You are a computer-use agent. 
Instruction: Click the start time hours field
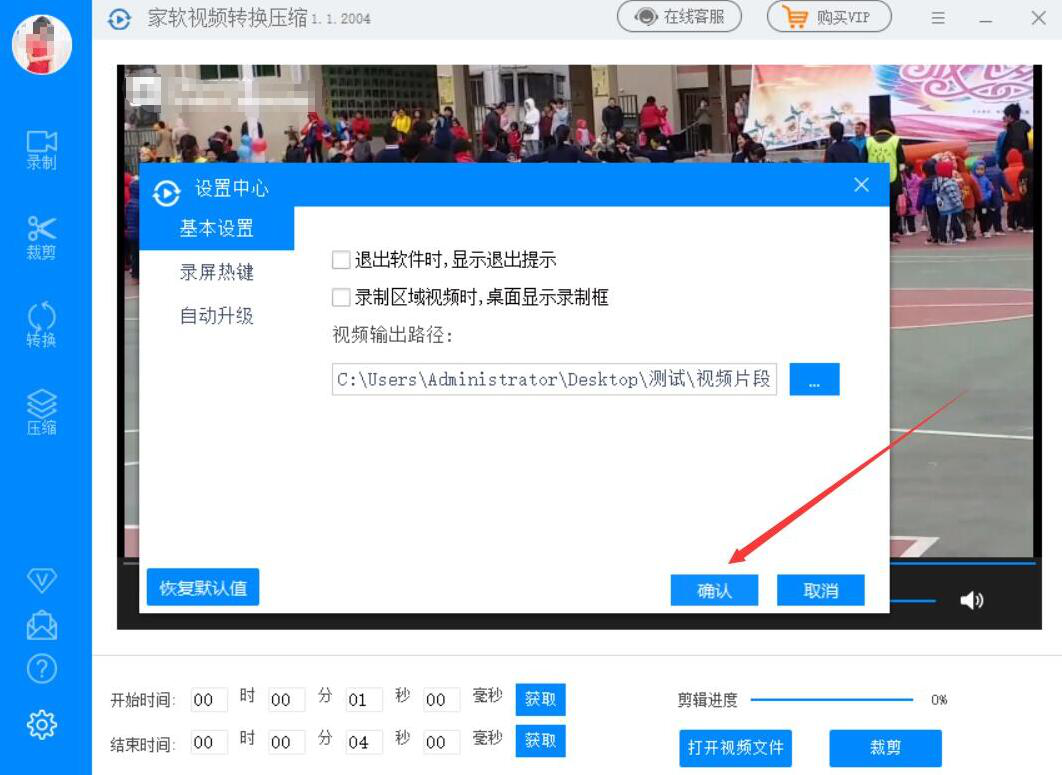coord(208,699)
